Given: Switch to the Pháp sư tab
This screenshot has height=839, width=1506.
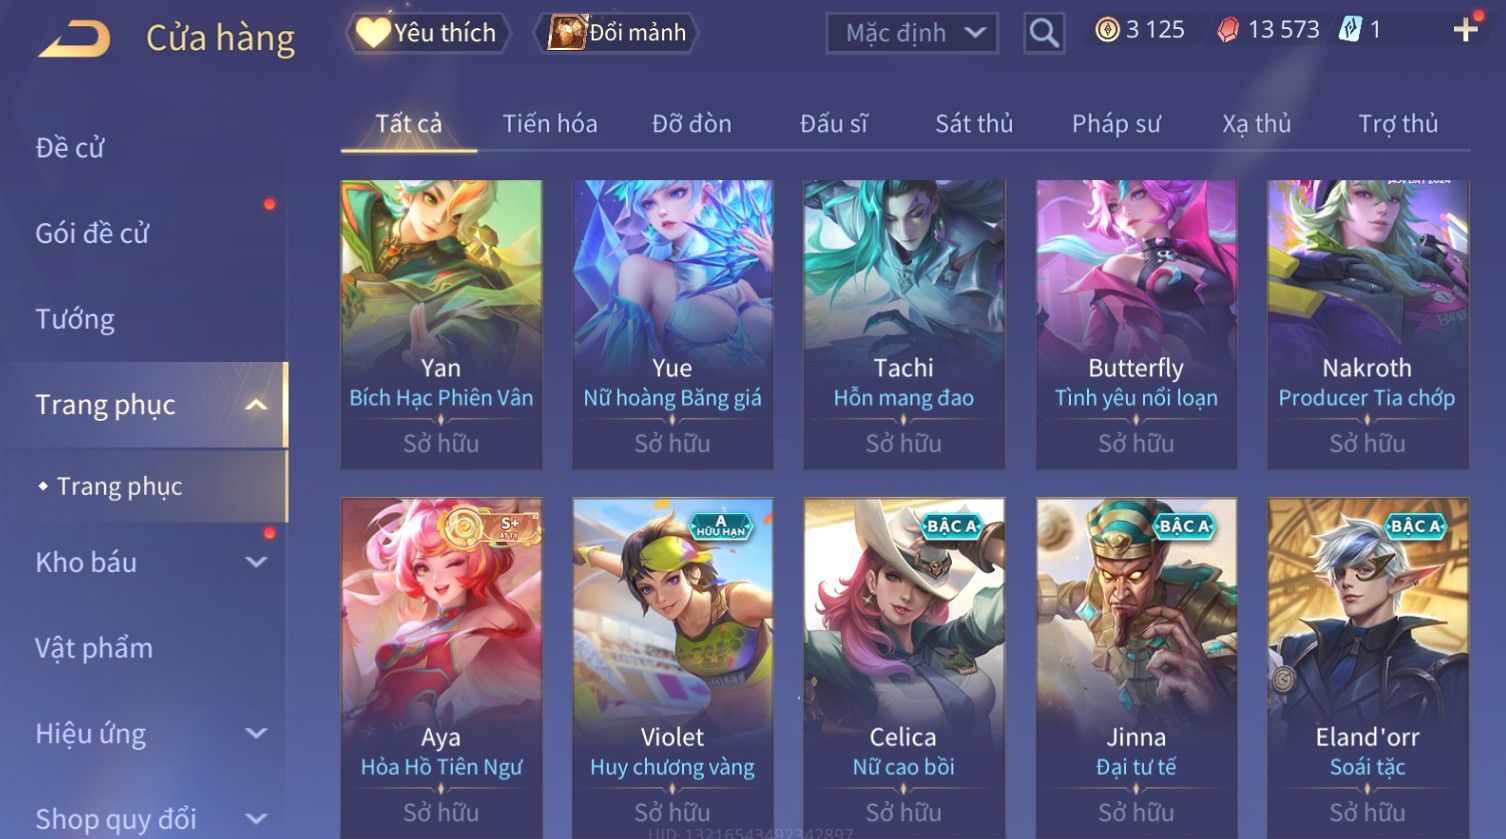Looking at the screenshot, I should 1116,124.
